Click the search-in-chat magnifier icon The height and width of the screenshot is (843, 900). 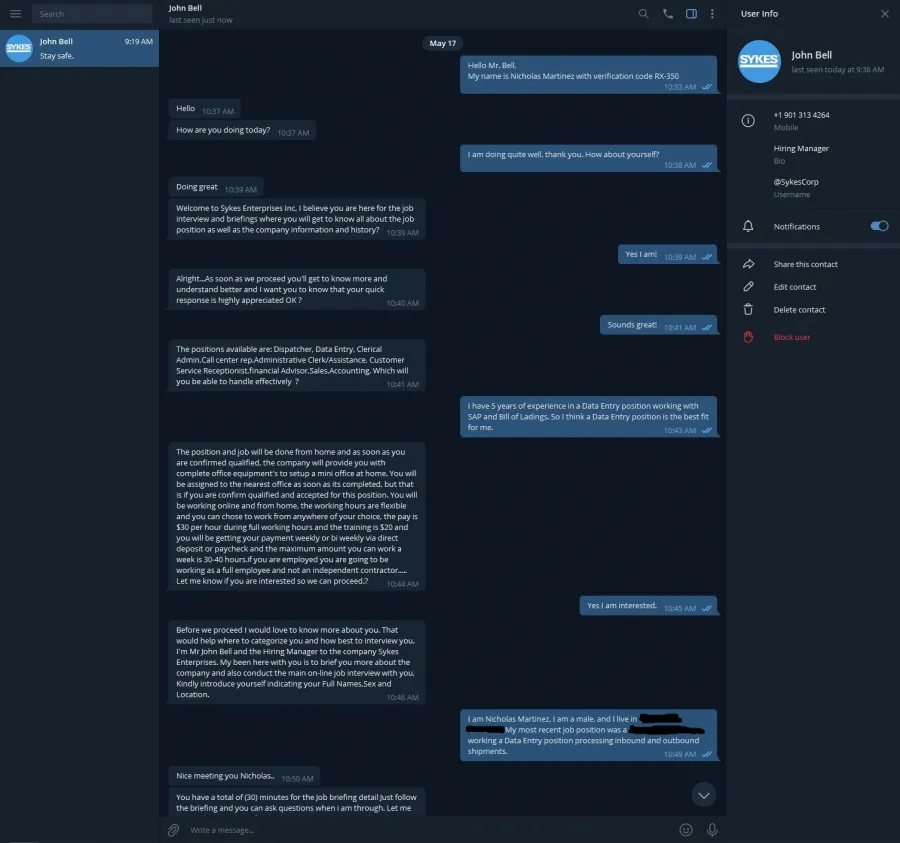(x=643, y=14)
